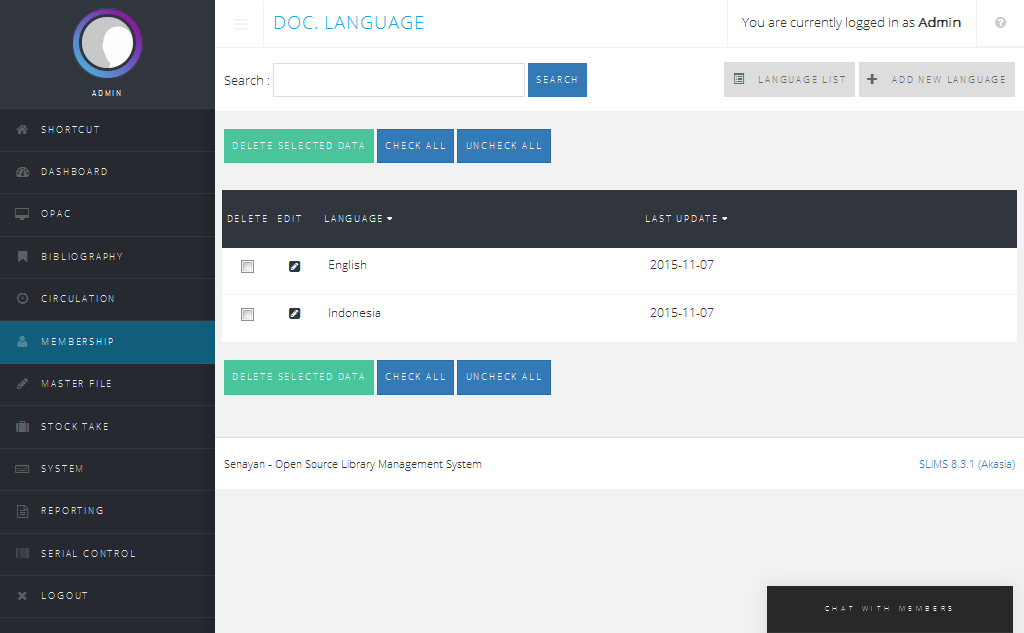
Task: Sort by the Language column header
Action: point(358,219)
